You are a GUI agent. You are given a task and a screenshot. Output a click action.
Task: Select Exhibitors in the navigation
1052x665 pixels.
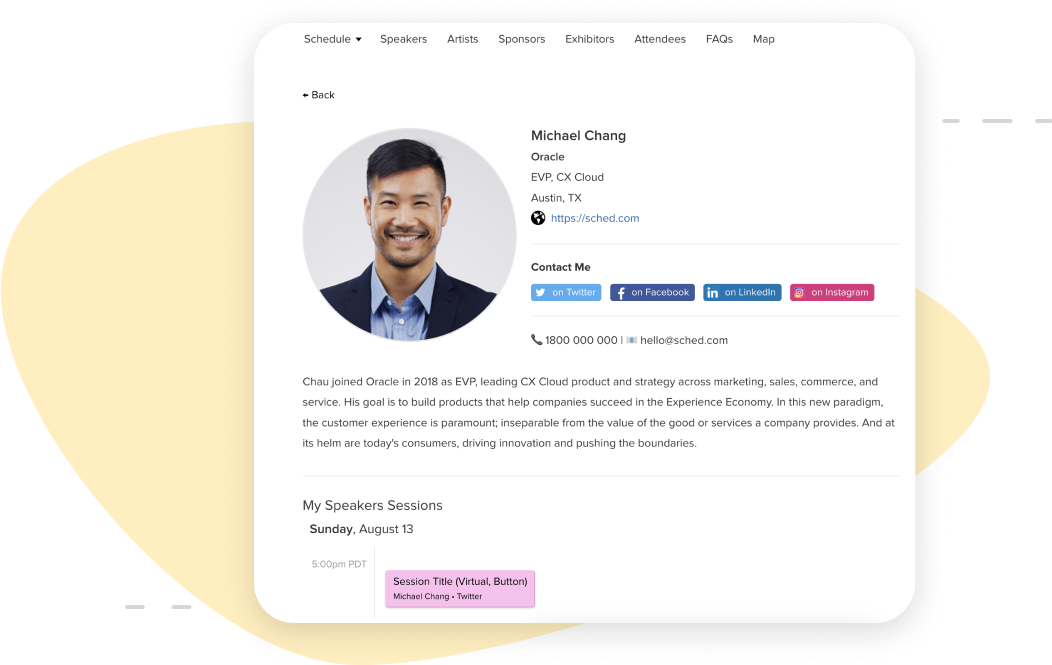[x=589, y=39]
